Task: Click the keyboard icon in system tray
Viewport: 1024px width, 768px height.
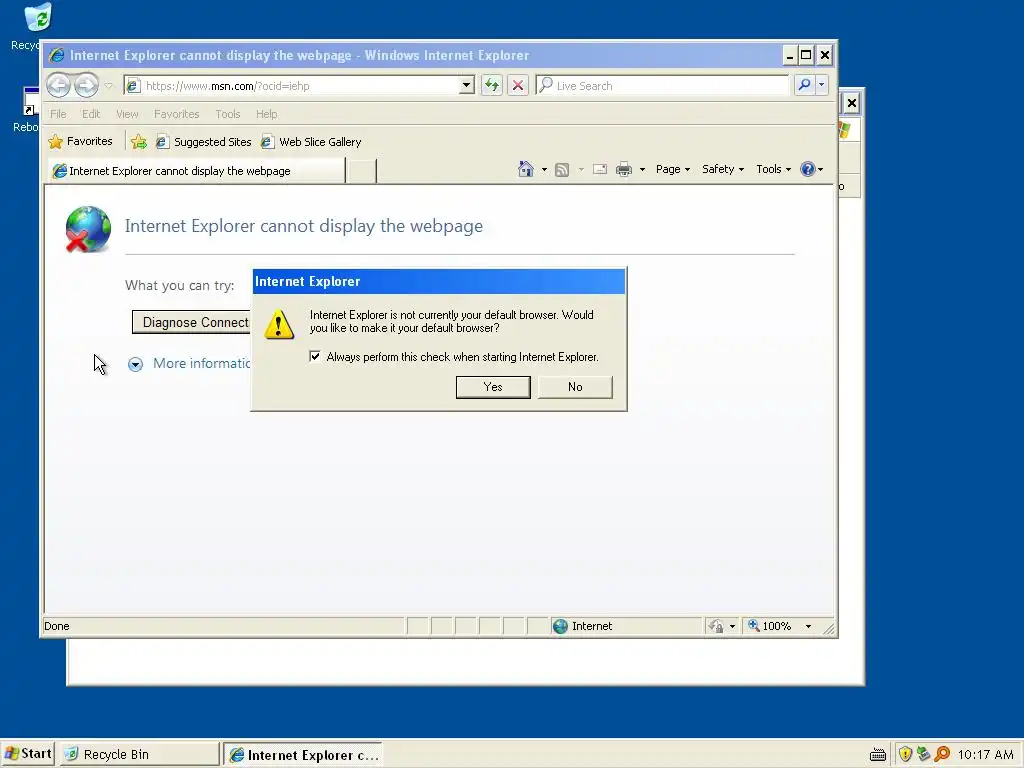Action: click(x=878, y=755)
